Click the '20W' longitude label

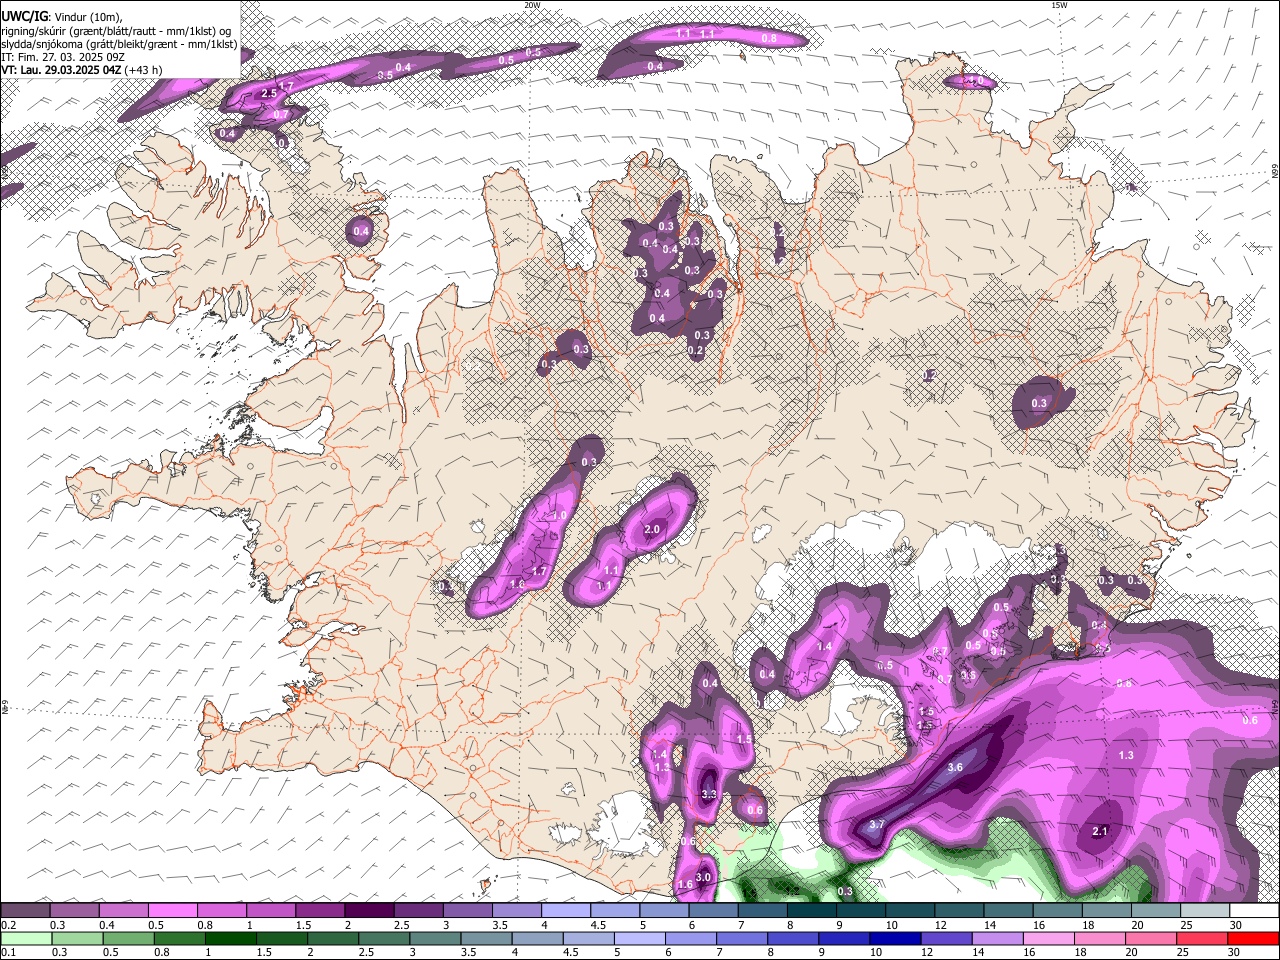pos(533,5)
